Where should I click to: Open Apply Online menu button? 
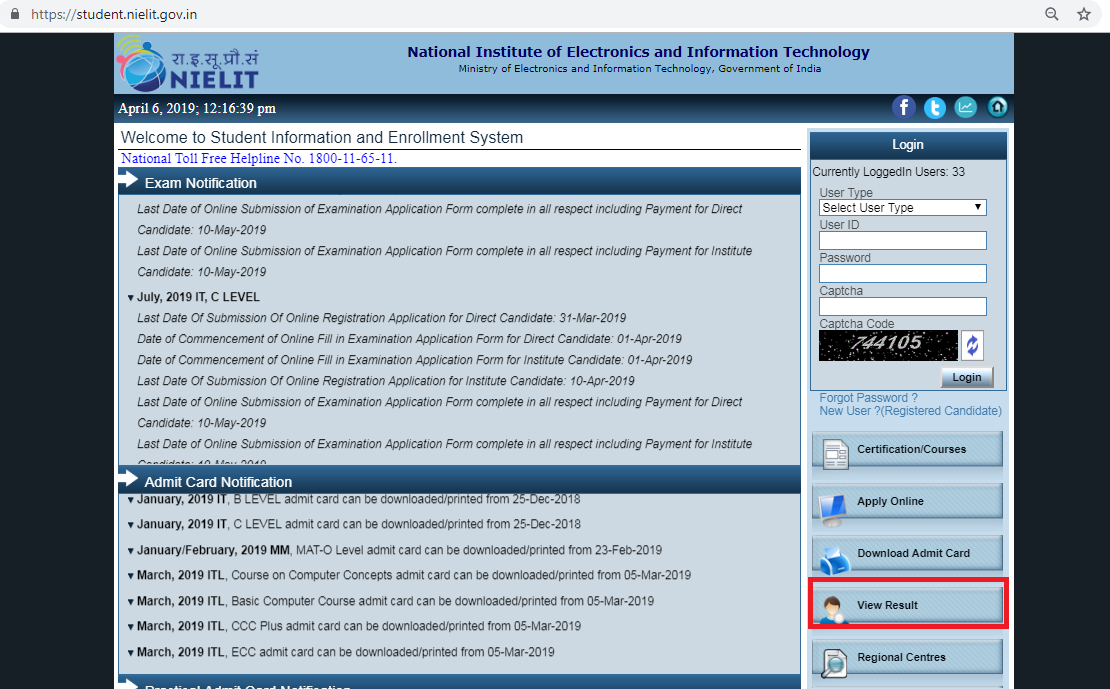[x=908, y=503]
